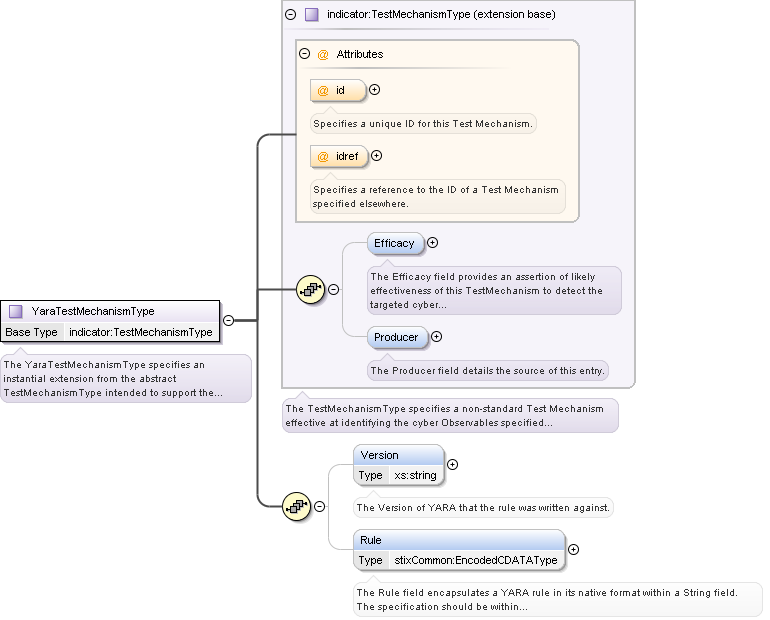Click 'Specifies a unique ID' description
The width and height of the screenshot is (770, 620).
[423, 124]
